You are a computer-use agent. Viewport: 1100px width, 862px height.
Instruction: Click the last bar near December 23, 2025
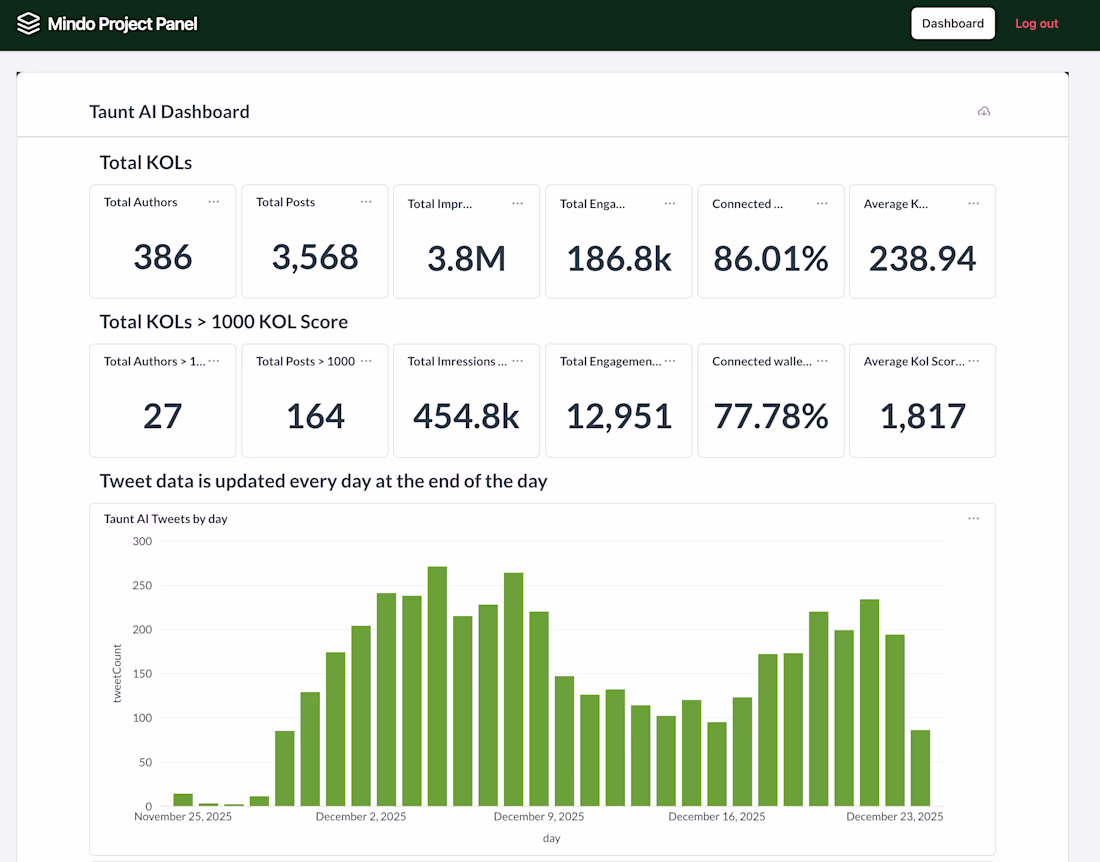coord(920,768)
